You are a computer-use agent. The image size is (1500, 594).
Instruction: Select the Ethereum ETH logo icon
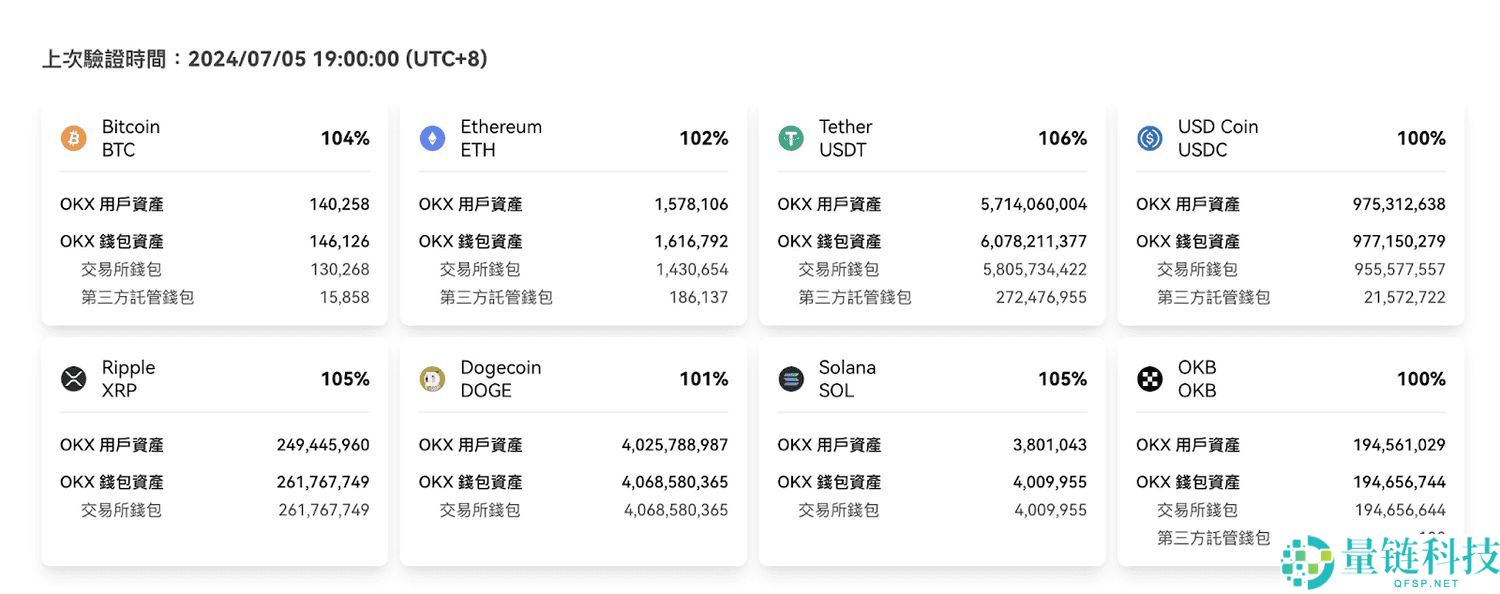[432, 139]
